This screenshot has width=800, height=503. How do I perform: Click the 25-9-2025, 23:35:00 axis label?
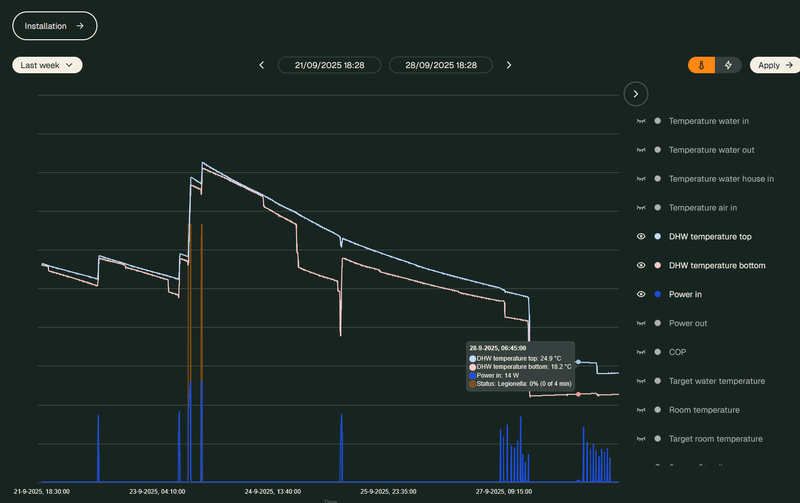[388, 492]
